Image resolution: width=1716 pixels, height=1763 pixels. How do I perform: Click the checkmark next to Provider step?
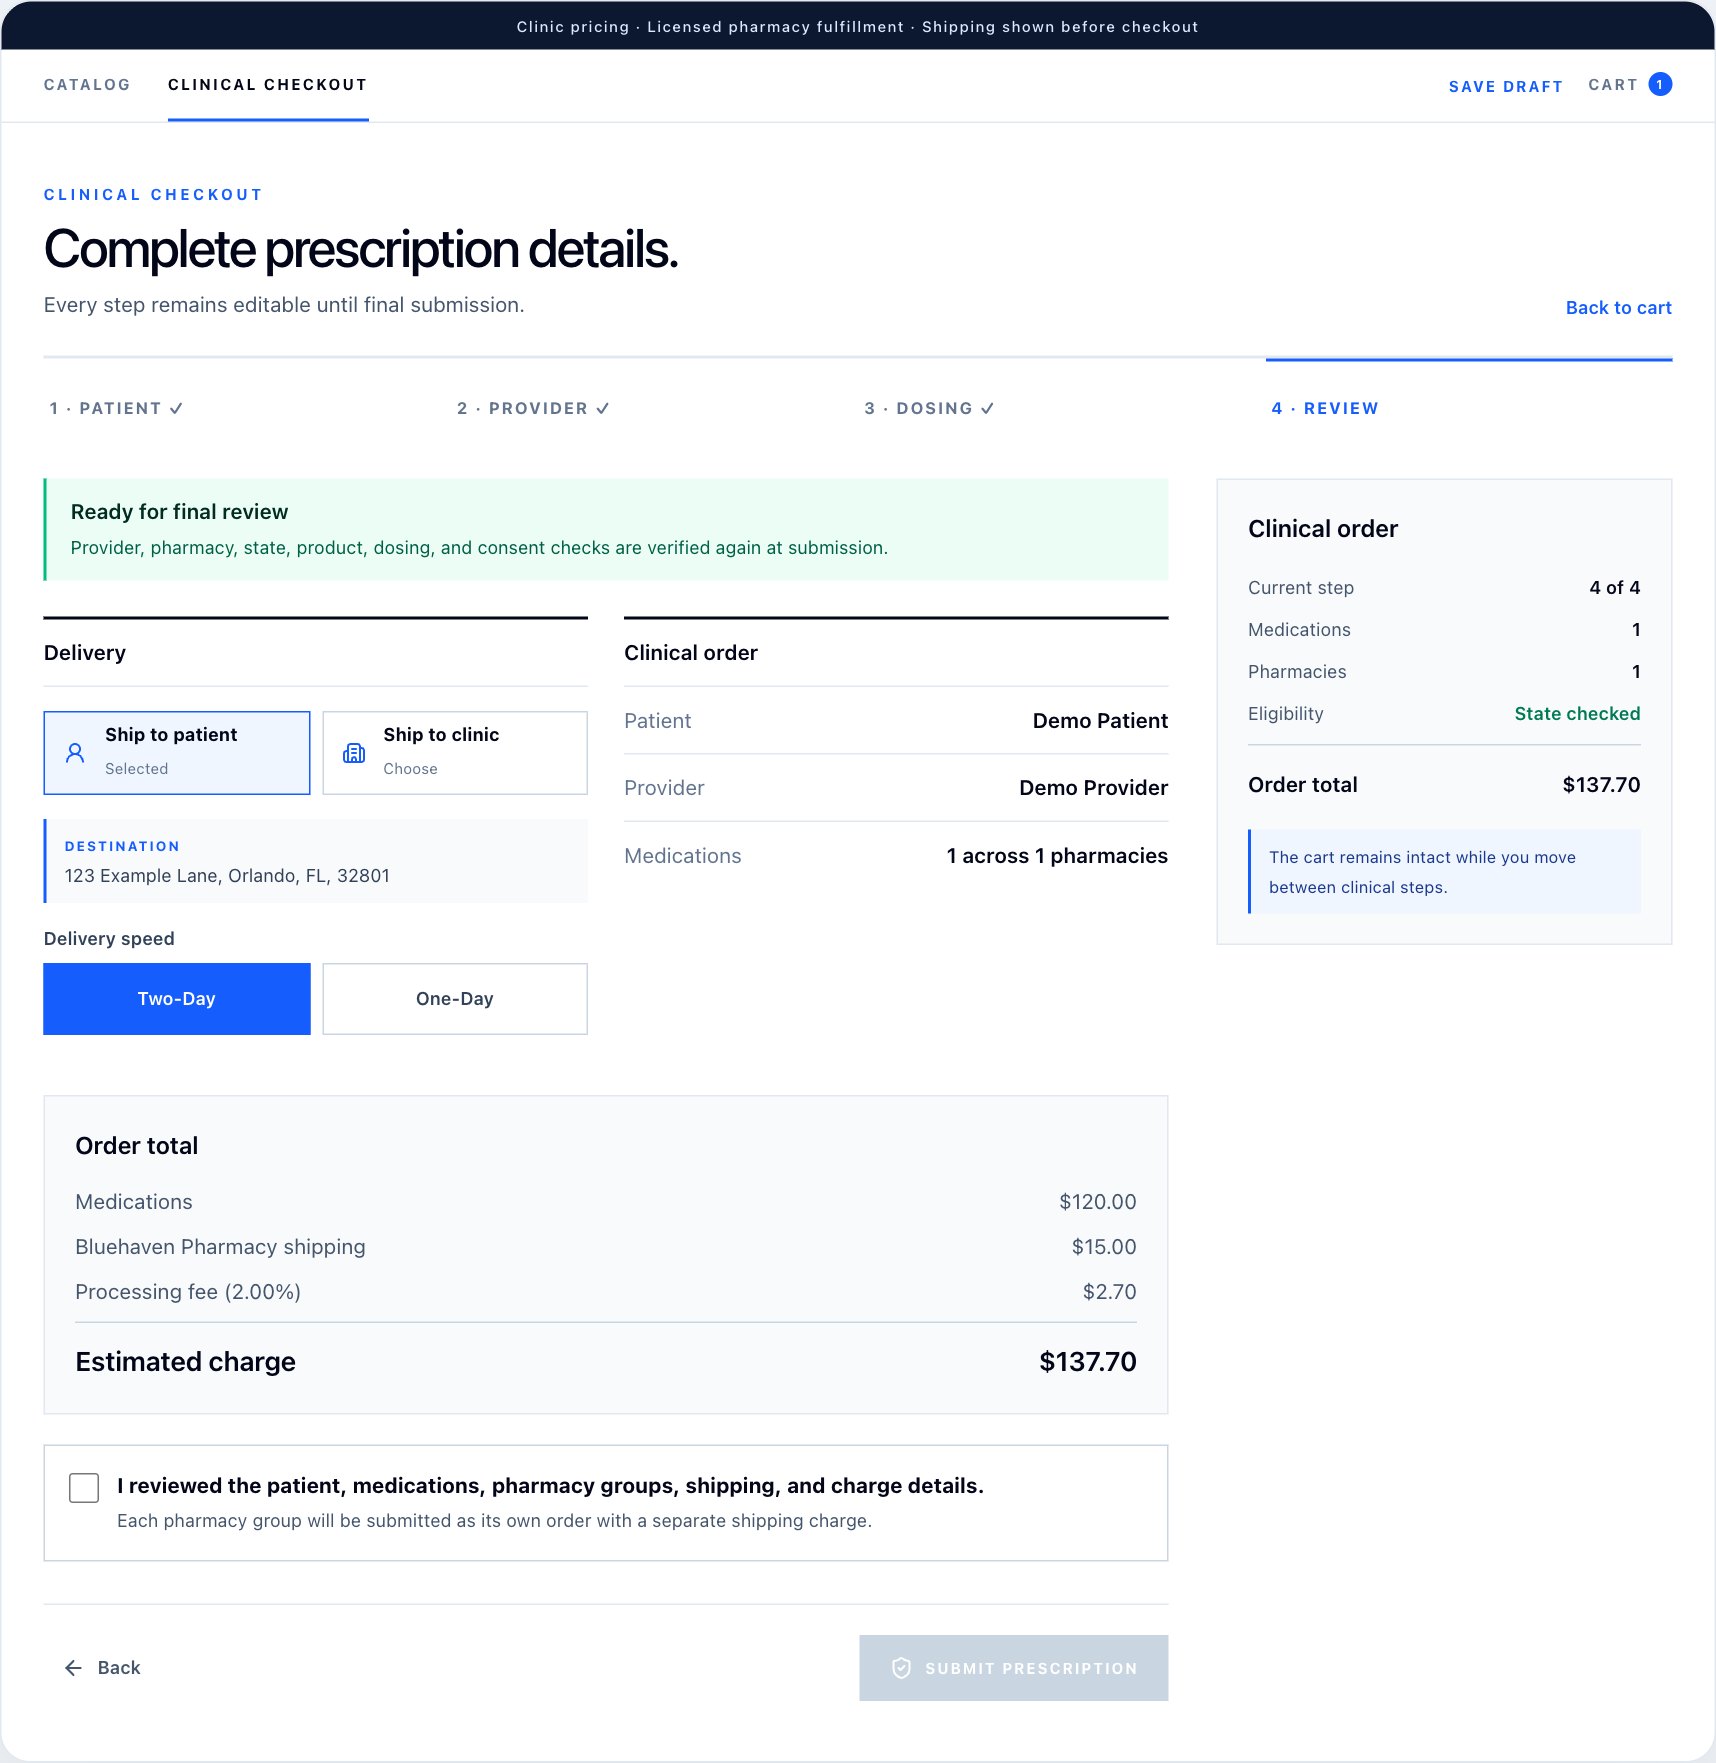pyautogui.click(x=603, y=408)
